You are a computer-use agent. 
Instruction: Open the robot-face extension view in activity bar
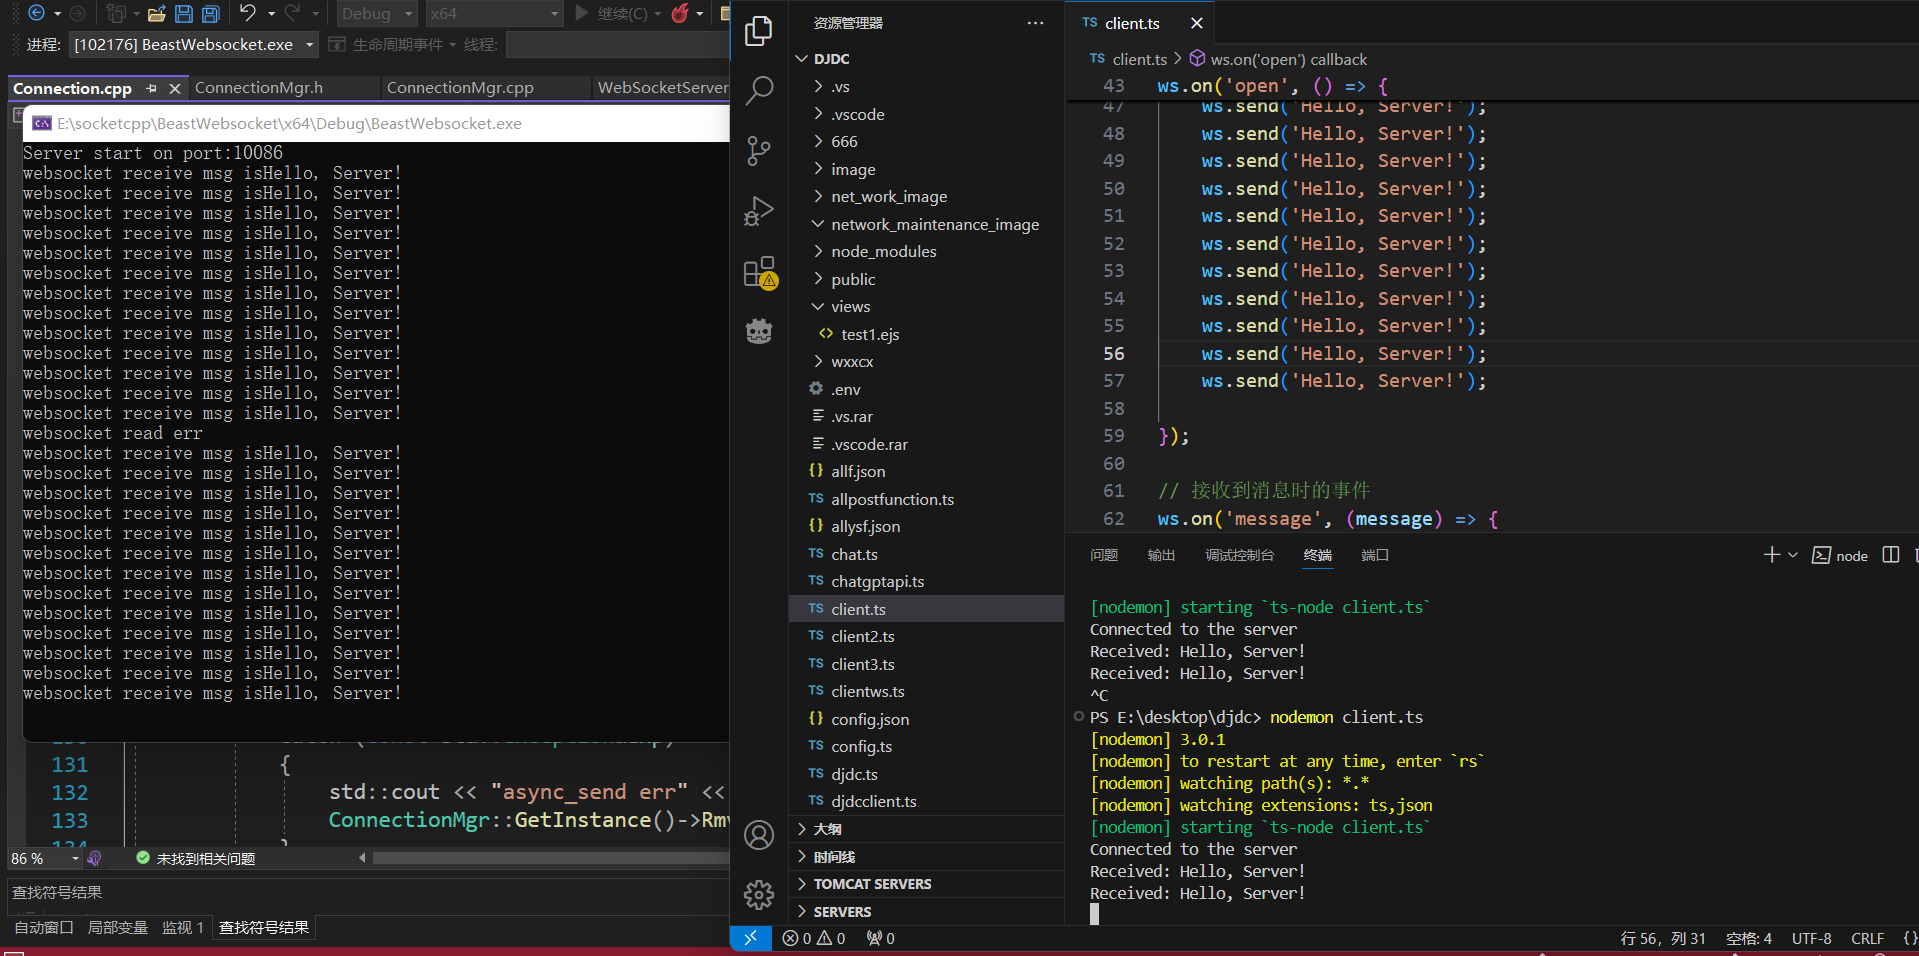(x=759, y=331)
